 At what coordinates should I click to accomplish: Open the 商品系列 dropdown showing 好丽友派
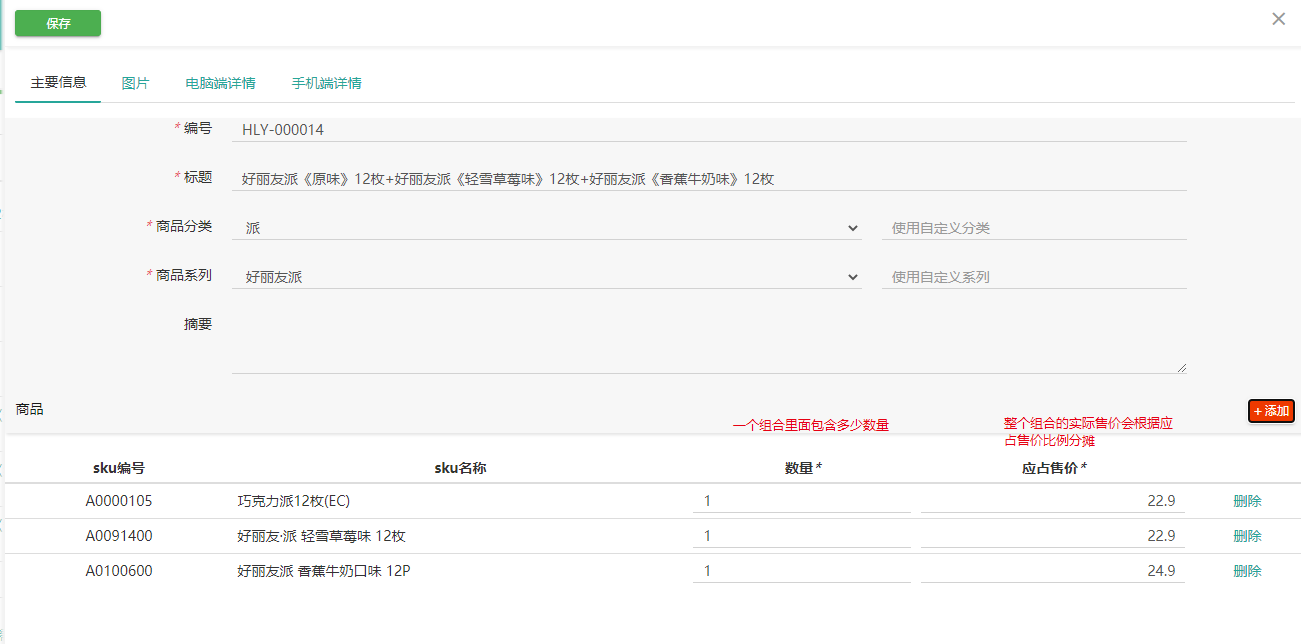547,277
